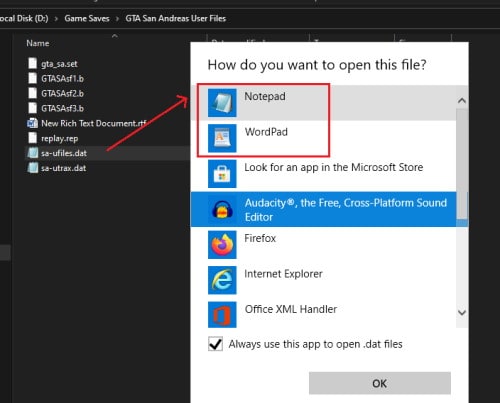Screen dimensions: 500x403
Task: Select file name sa-utrax.dat
Action: point(63,168)
